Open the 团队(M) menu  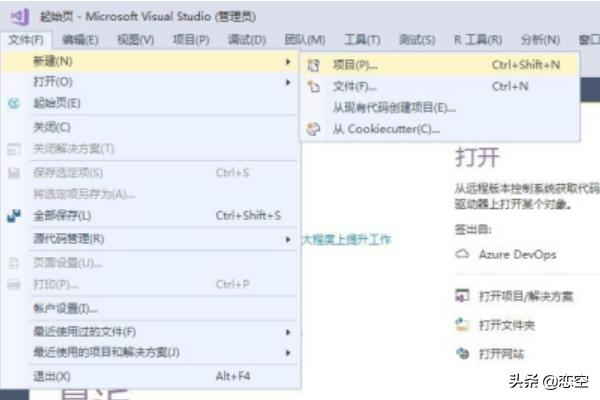point(305,39)
